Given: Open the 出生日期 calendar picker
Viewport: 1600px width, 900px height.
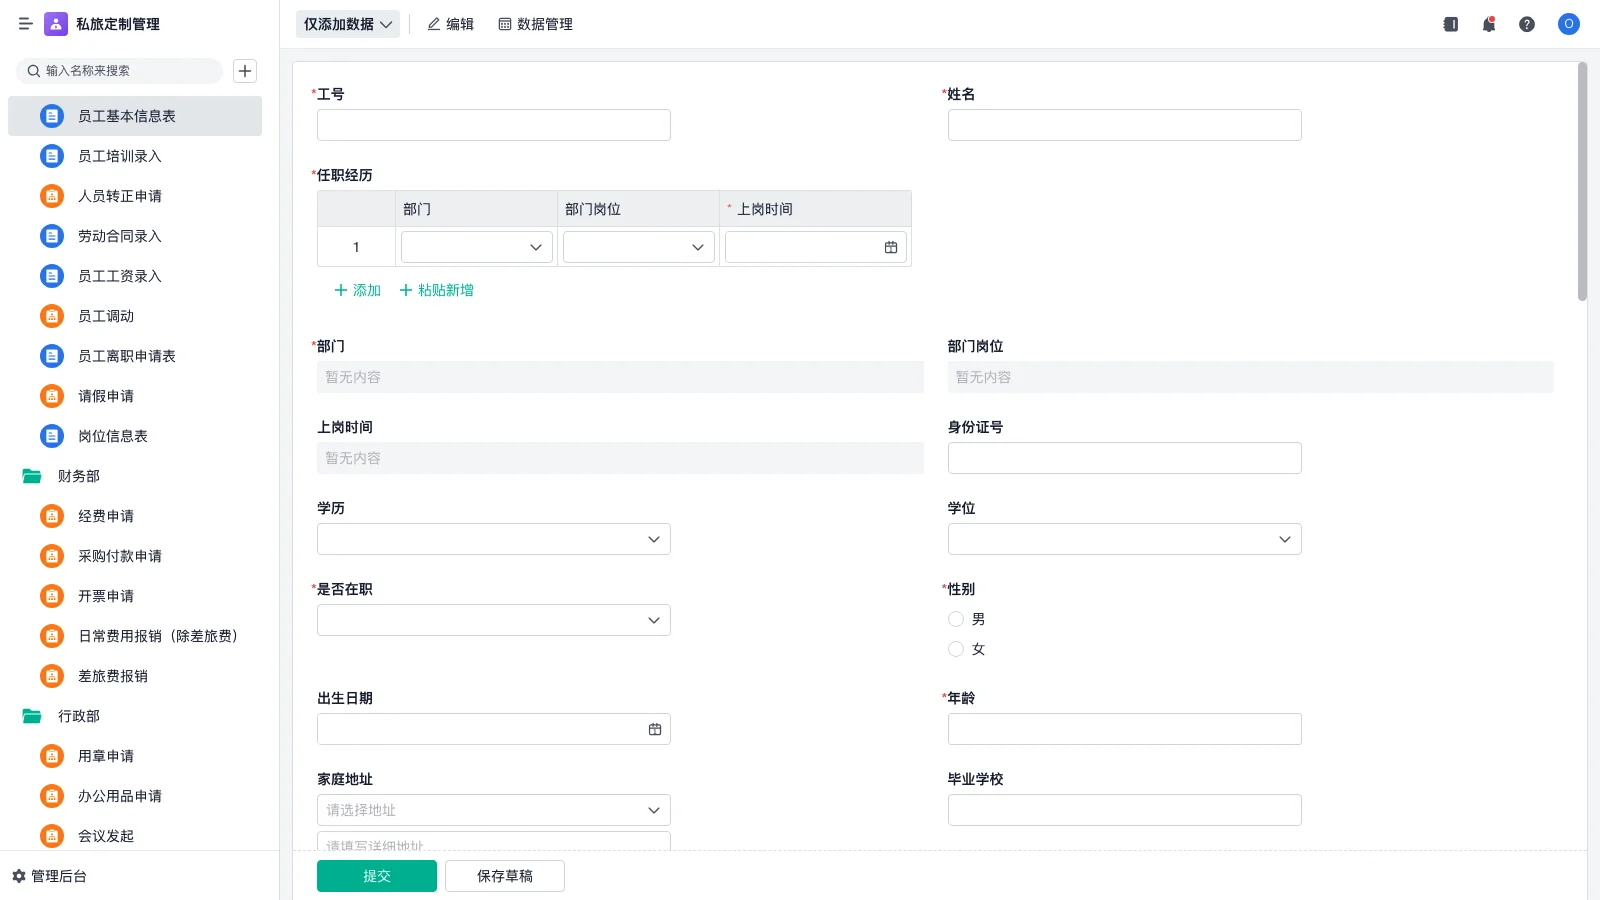Looking at the screenshot, I should click(x=655, y=728).
